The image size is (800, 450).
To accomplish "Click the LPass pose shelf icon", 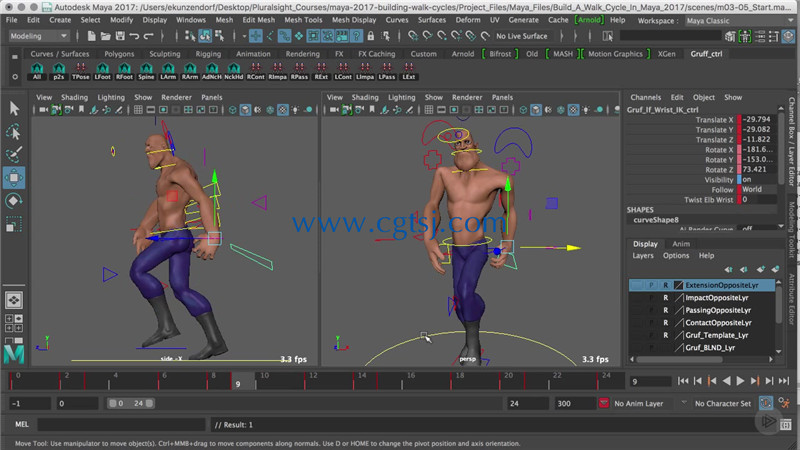I will (387, 71).
